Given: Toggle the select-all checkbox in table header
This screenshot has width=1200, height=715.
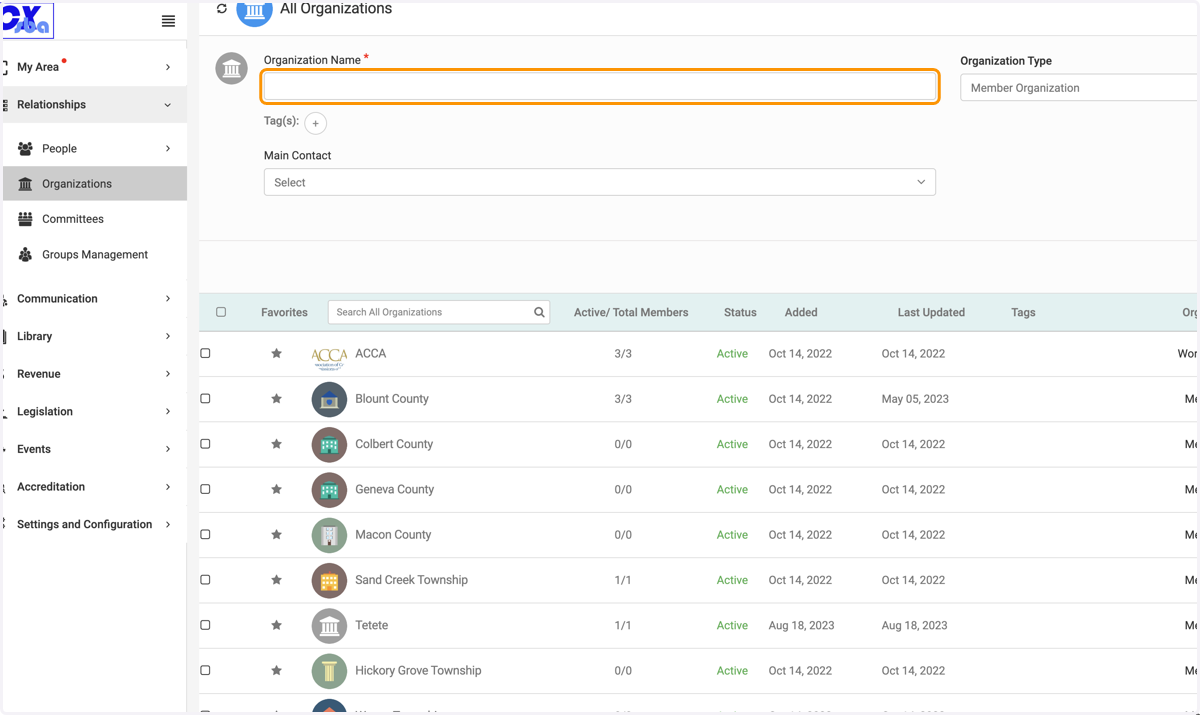Looking at the screenshot, I should point(221,312).
